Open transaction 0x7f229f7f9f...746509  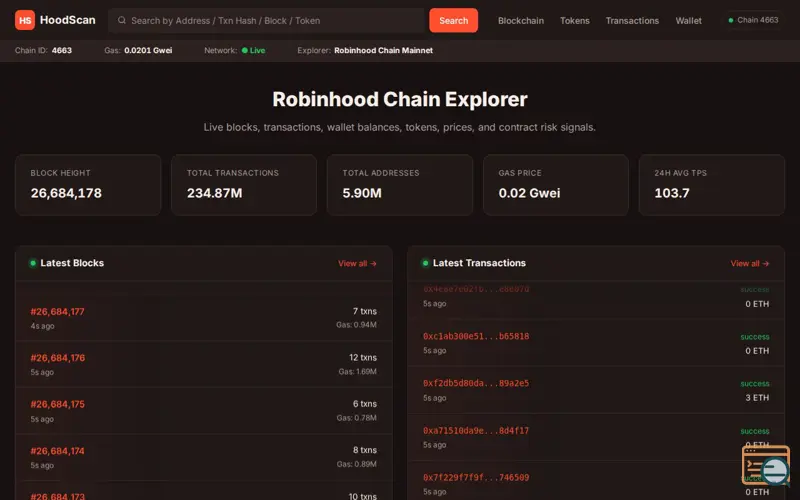[x=476, y=478]
